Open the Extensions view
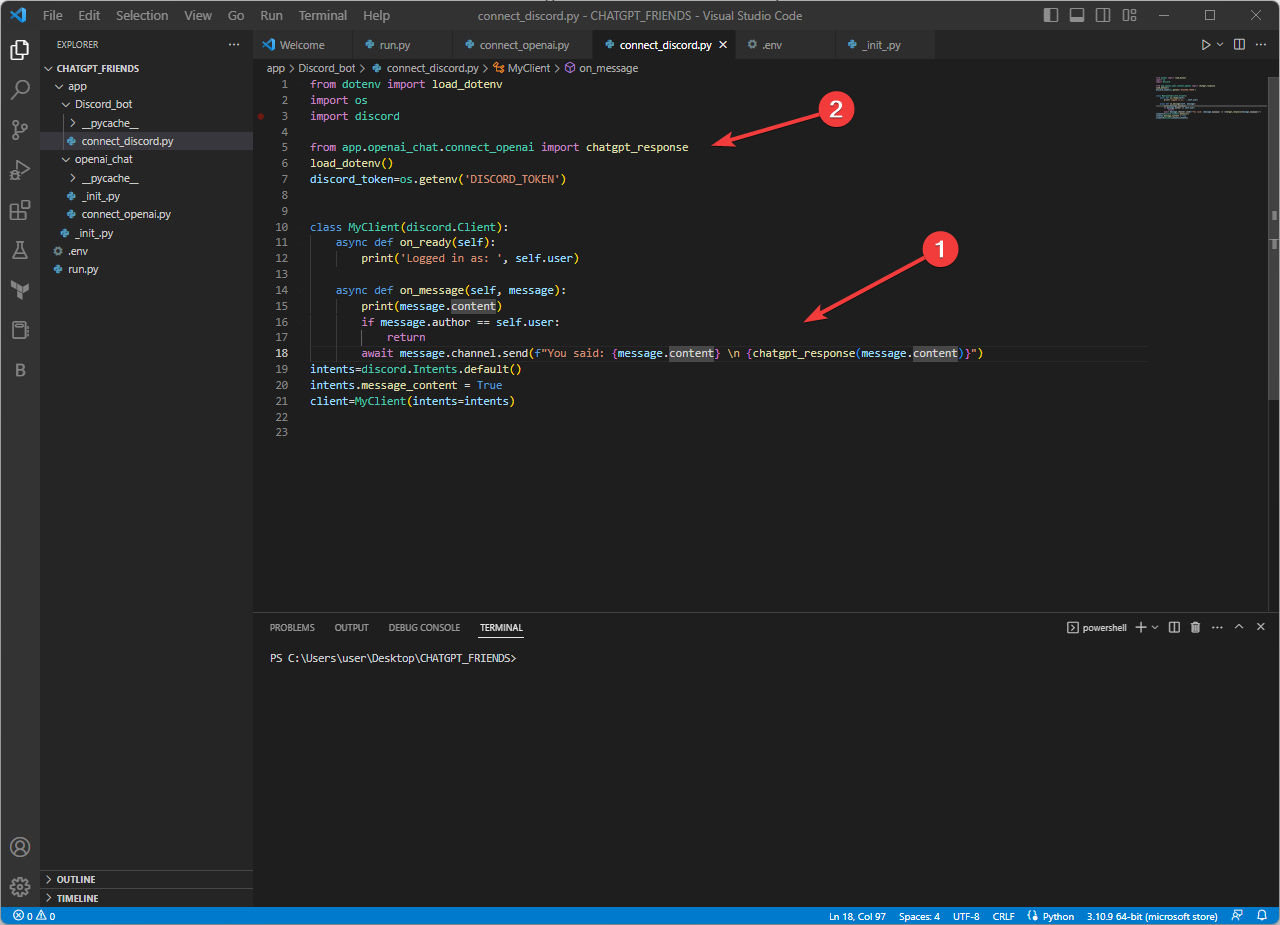Image resolution: width=1280 pixels, height=925 pixels. pyautogui.click(x=19, y=210)
